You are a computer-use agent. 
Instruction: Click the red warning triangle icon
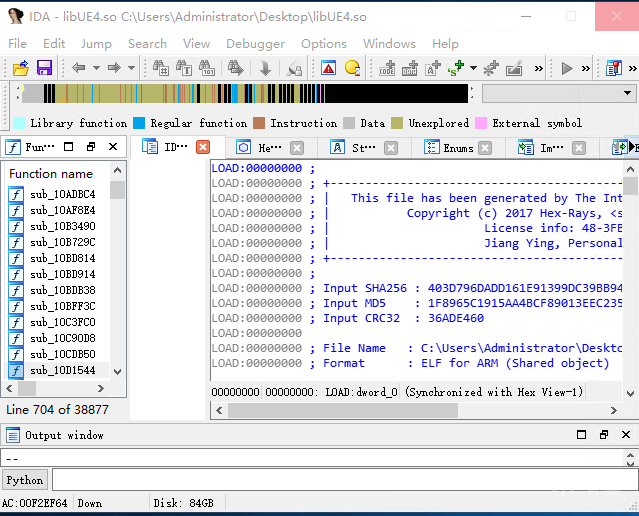pos(328,68)
